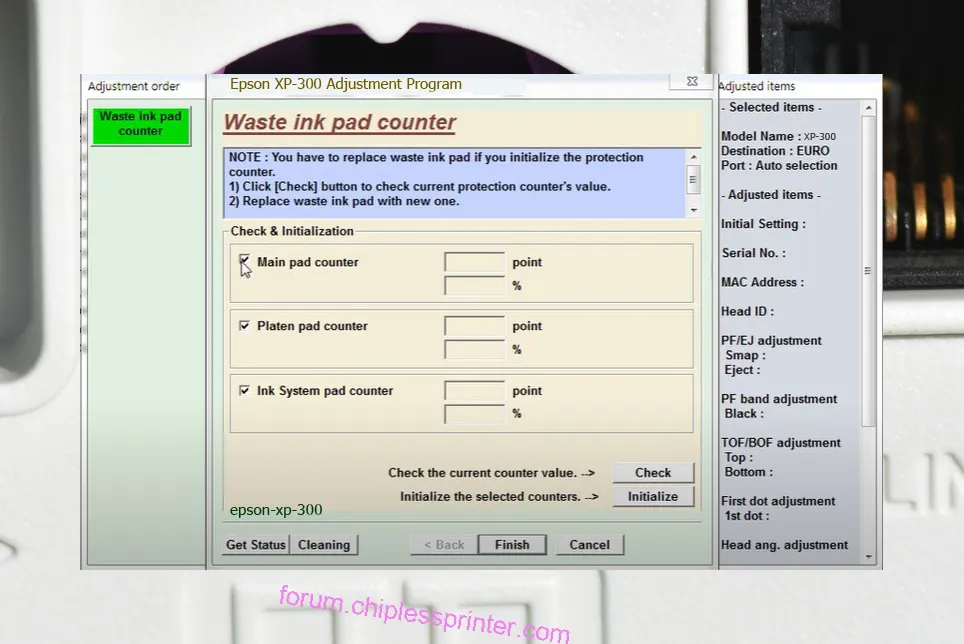
Task: Click the 'Head ang. adjustment' entry
Action: (x=784, y=545)
